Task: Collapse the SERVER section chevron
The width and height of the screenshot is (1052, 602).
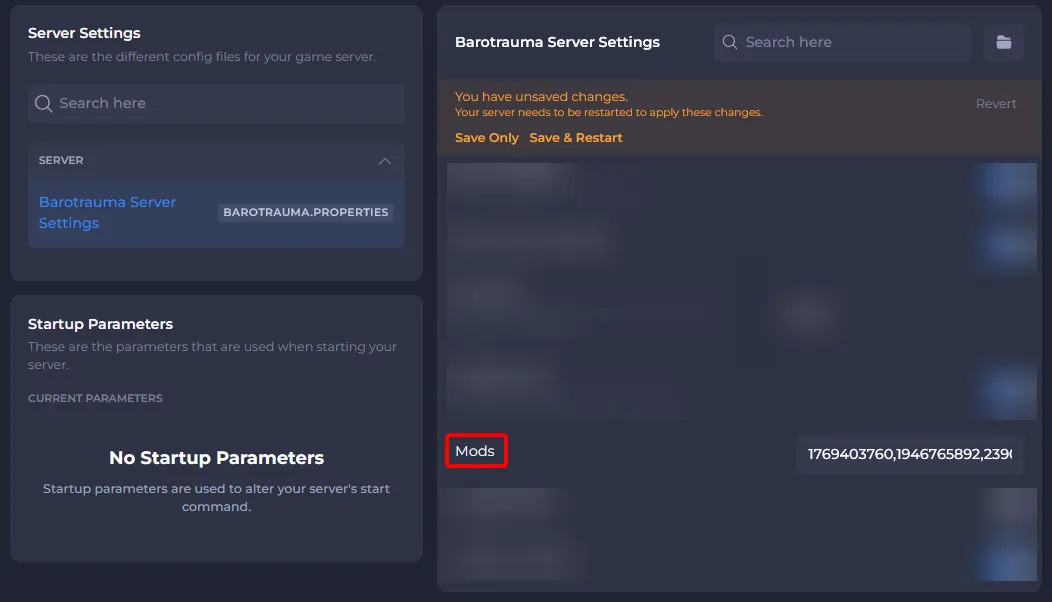Action: pyautogui.click(x=384, y=161)
